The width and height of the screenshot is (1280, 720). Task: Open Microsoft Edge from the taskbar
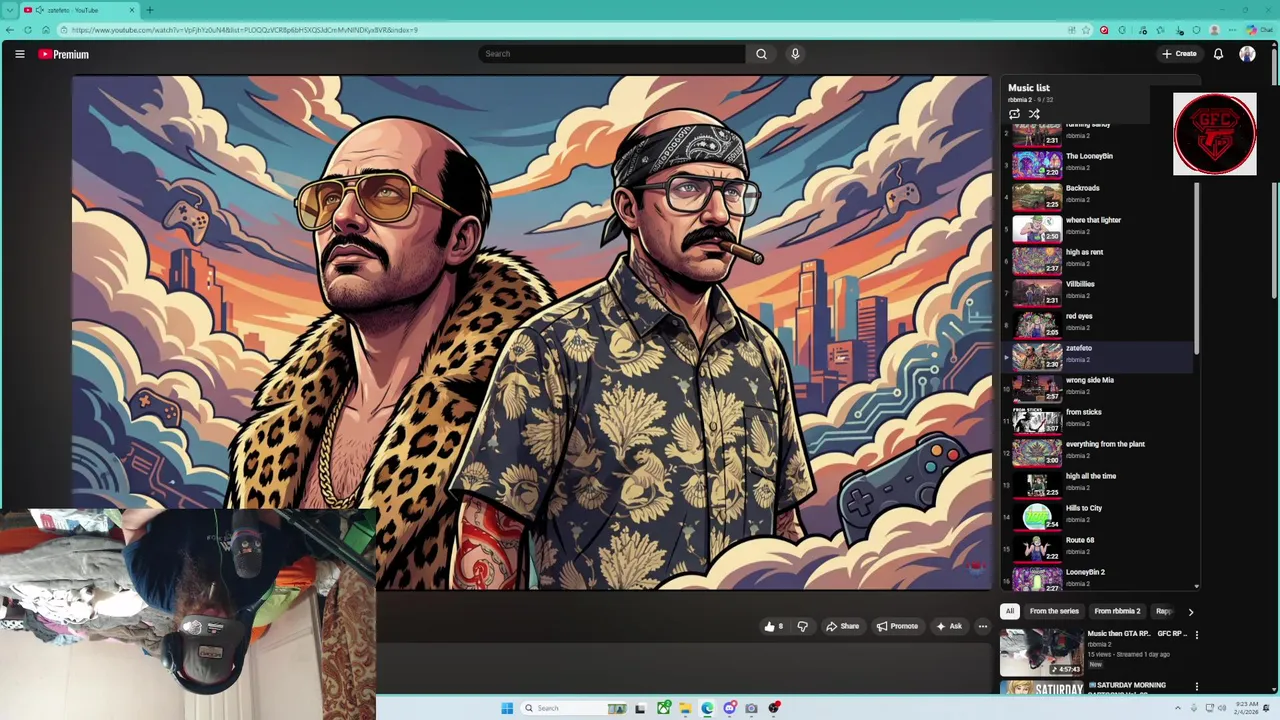[x=707, y=708]
